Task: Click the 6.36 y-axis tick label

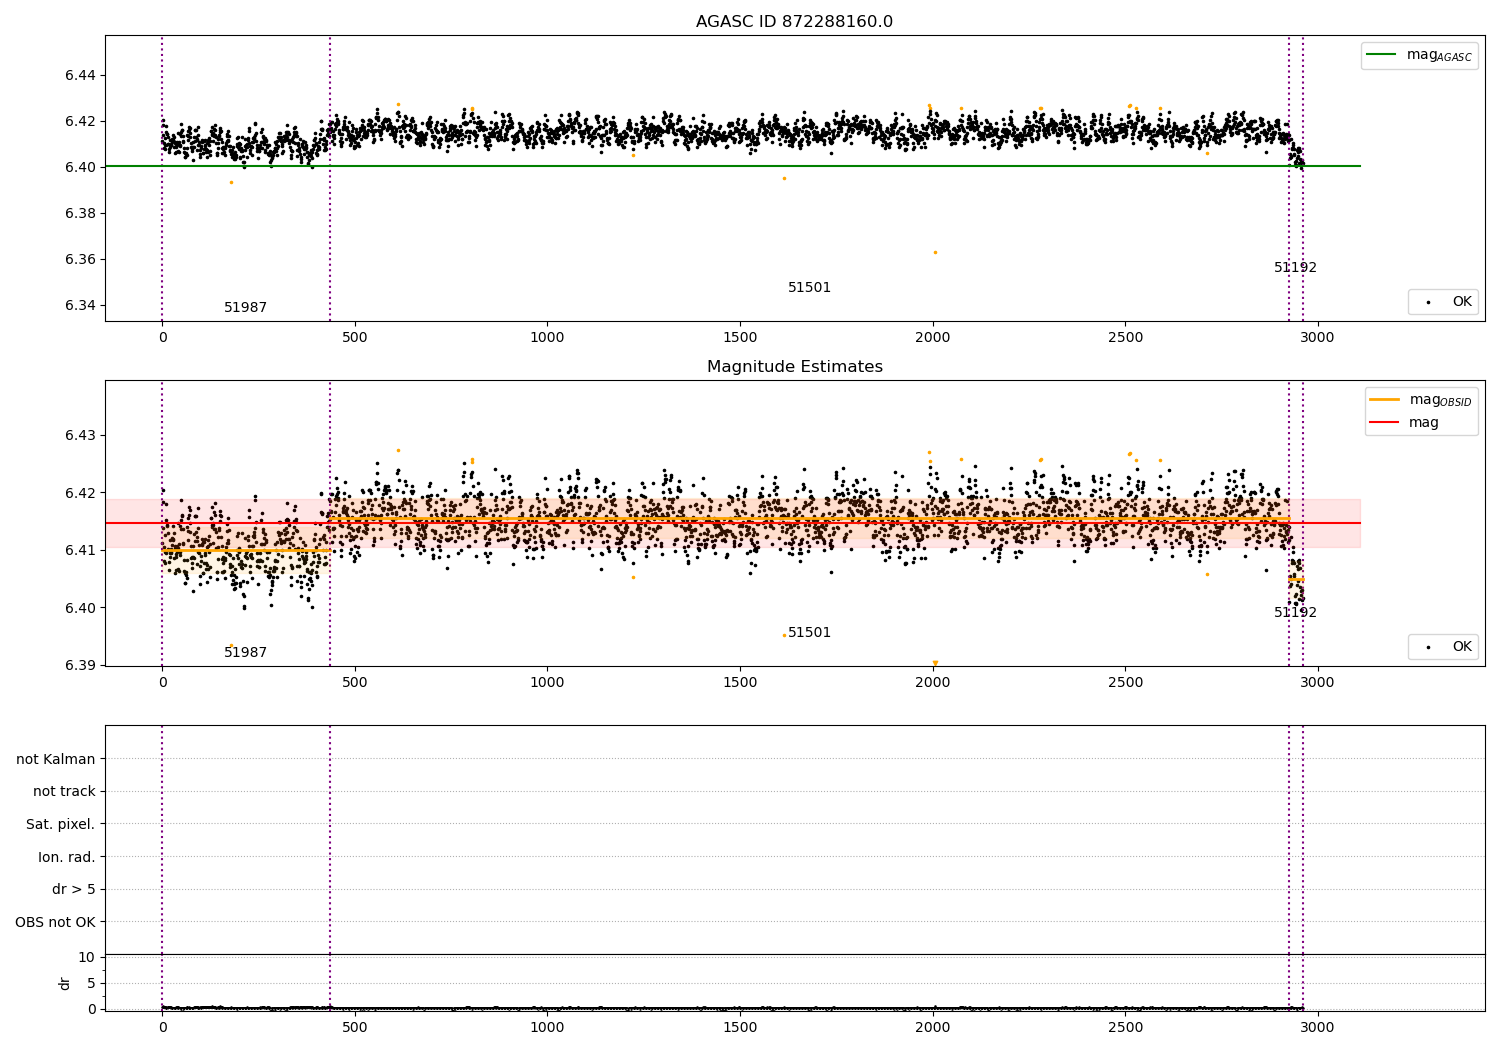Action: [x=80, y=260]
